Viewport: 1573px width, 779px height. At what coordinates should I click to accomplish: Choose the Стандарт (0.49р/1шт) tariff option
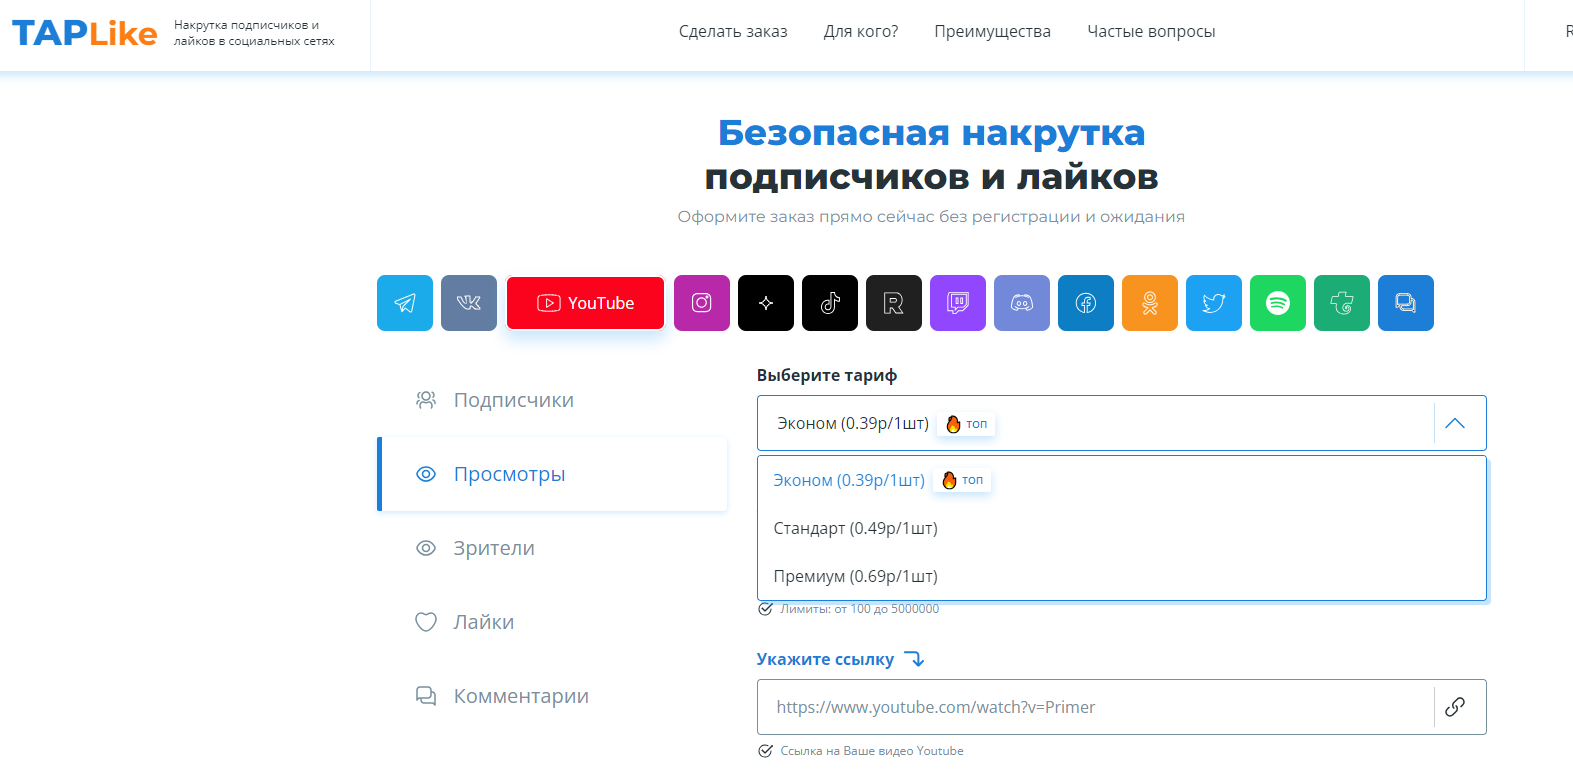pyautogui.click(x=1122, y=528)
